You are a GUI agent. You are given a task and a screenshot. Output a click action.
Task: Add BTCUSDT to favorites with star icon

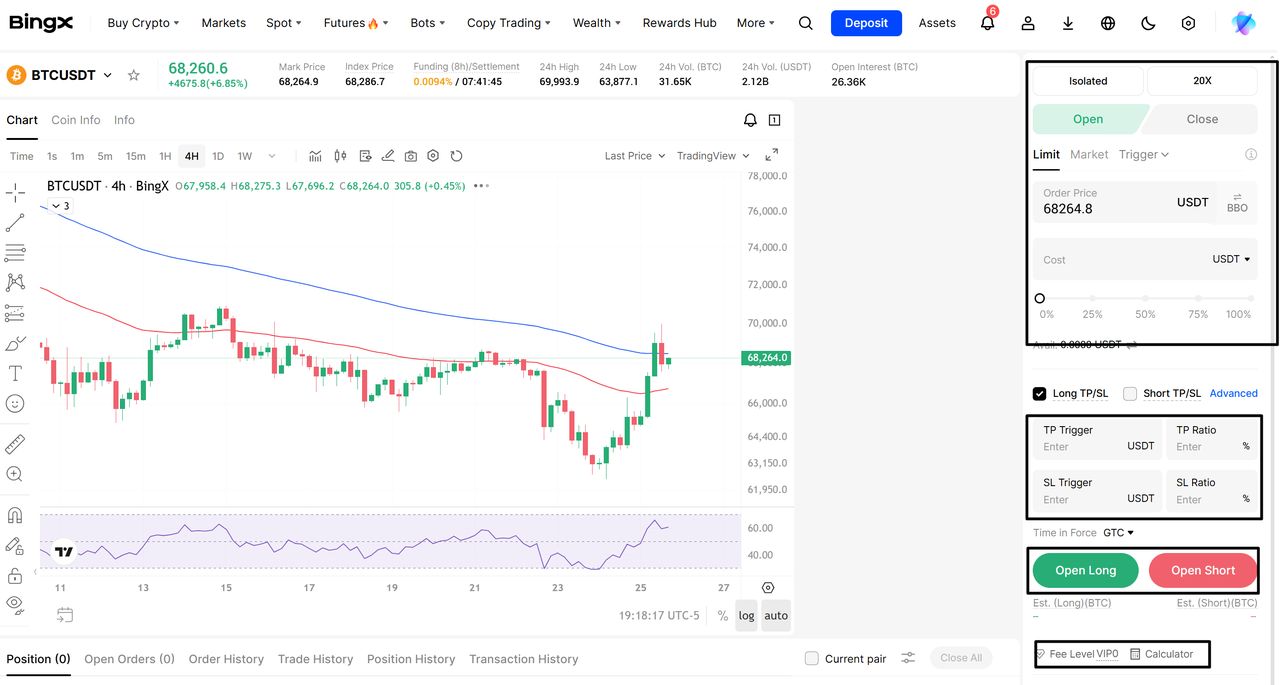(x=134, y=75)
